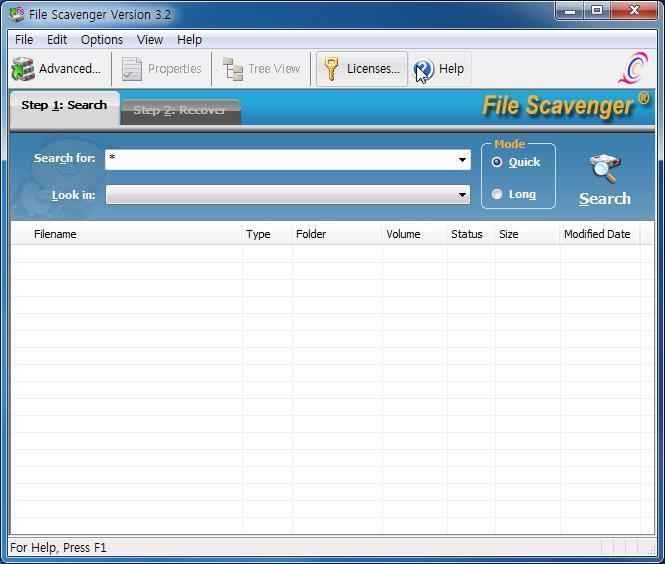Switch to Step 2: Recover tab
The image size is (665, 564).
tap(180, 111)
